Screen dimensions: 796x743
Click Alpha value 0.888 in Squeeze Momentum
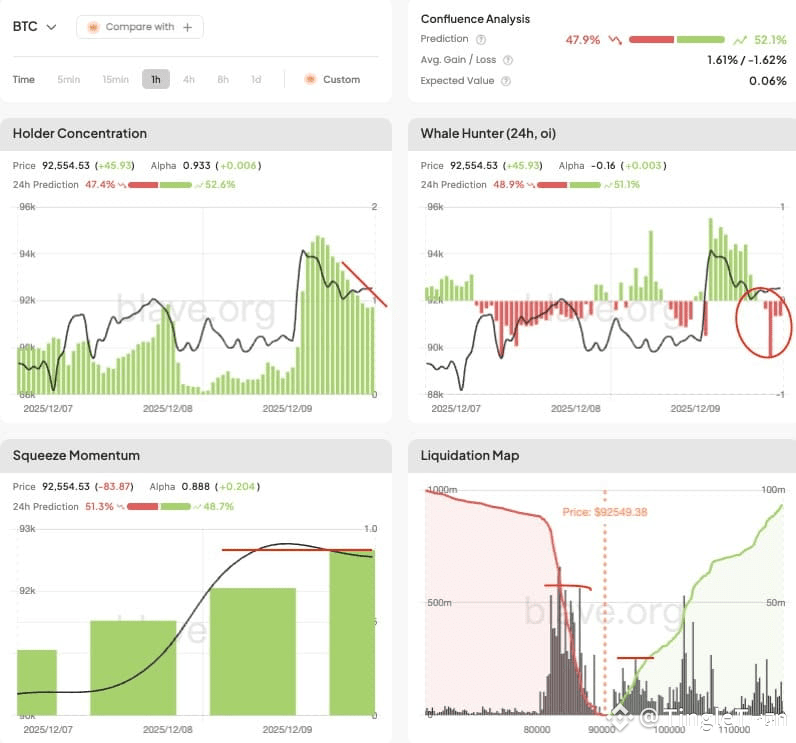(195, 487)
